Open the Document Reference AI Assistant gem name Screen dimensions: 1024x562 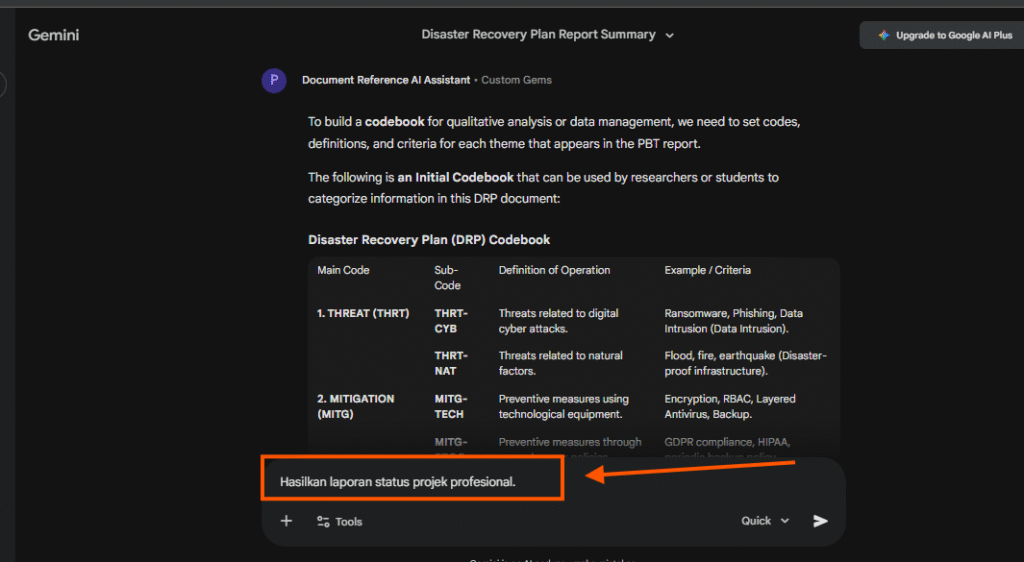point(386,80)
